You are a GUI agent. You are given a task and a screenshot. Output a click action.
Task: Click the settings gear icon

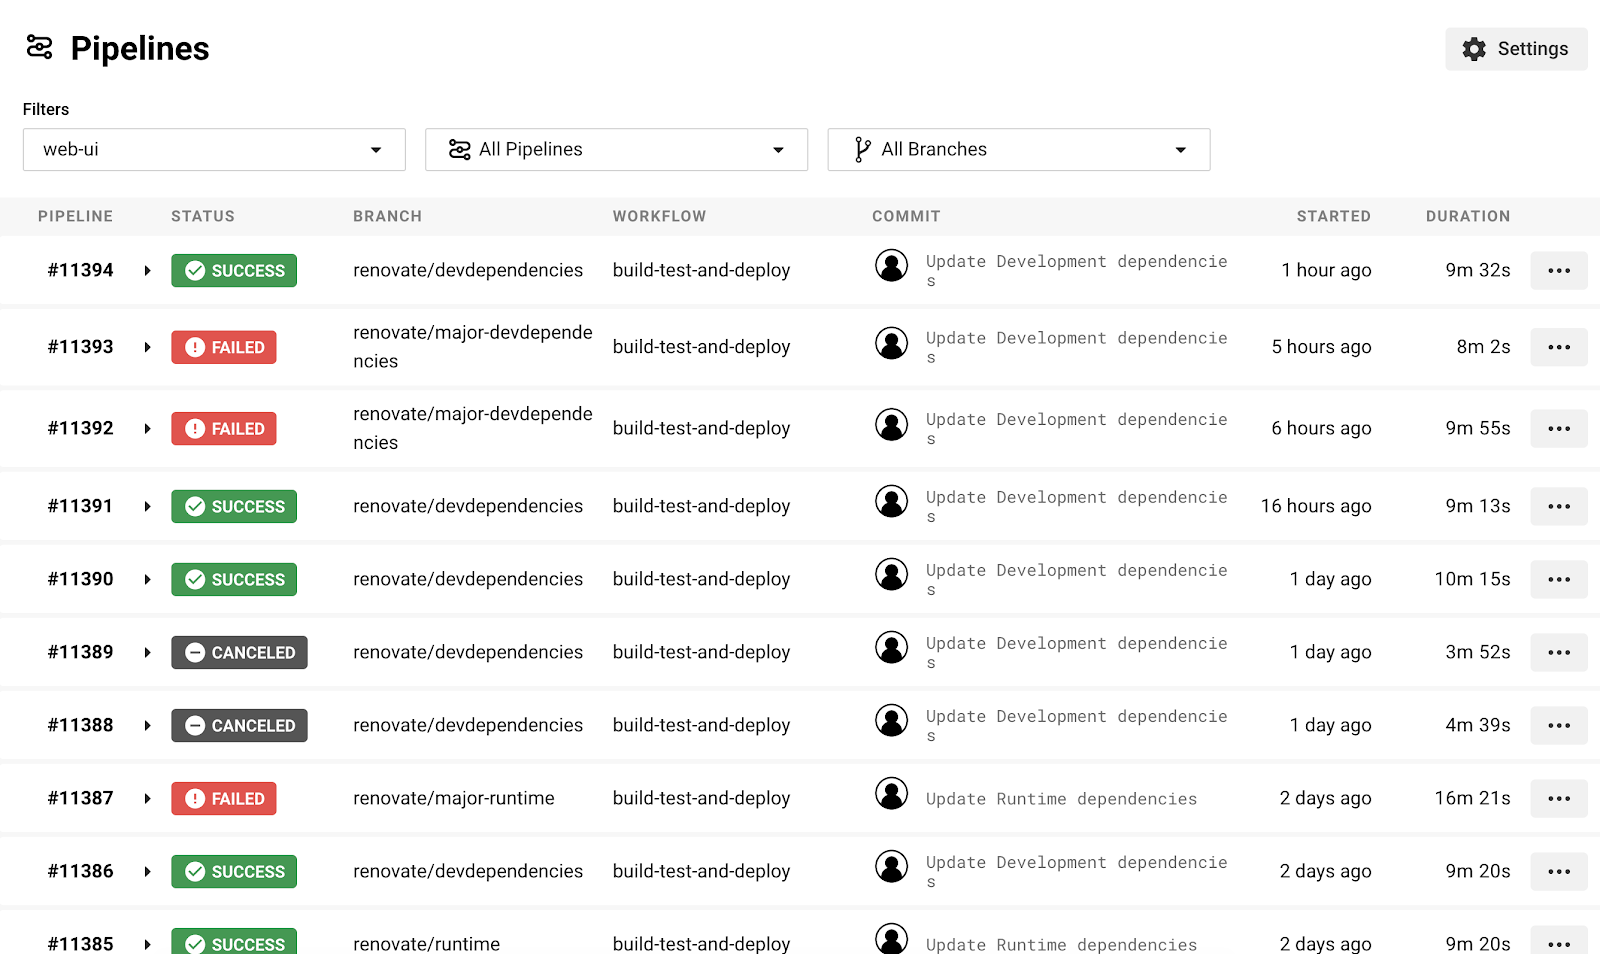click(1472, 48)
